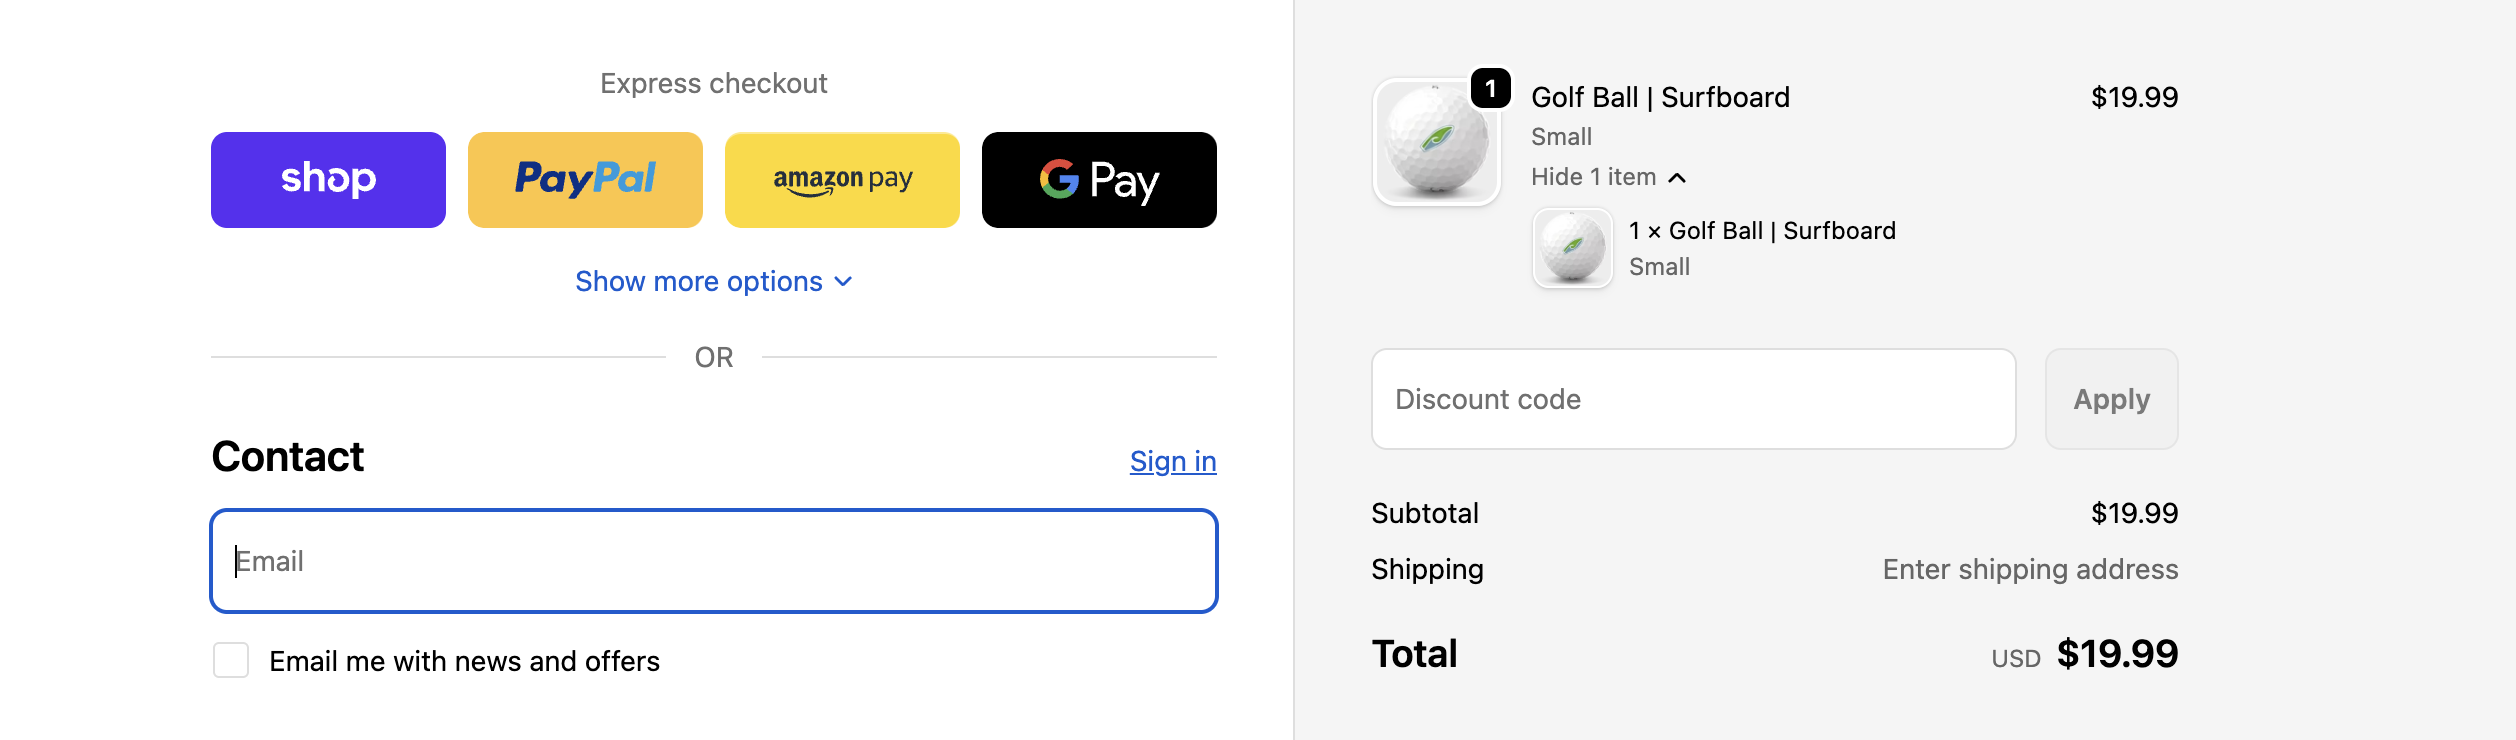Check out using Google Pay
Screen dimensions: 2516x740
pyautogui.click(x=1099, y=180)
